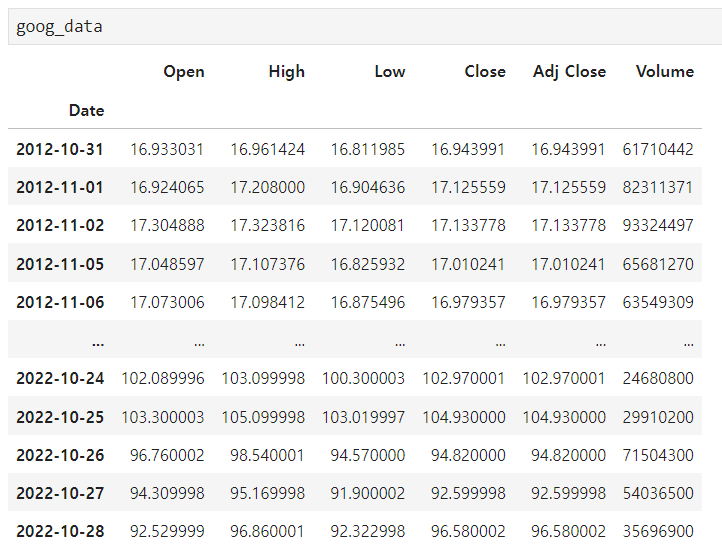The image size is (722, 557).
Task: Click Volume value 29910200
Action: pyautogui.click(x=658, y=417)
